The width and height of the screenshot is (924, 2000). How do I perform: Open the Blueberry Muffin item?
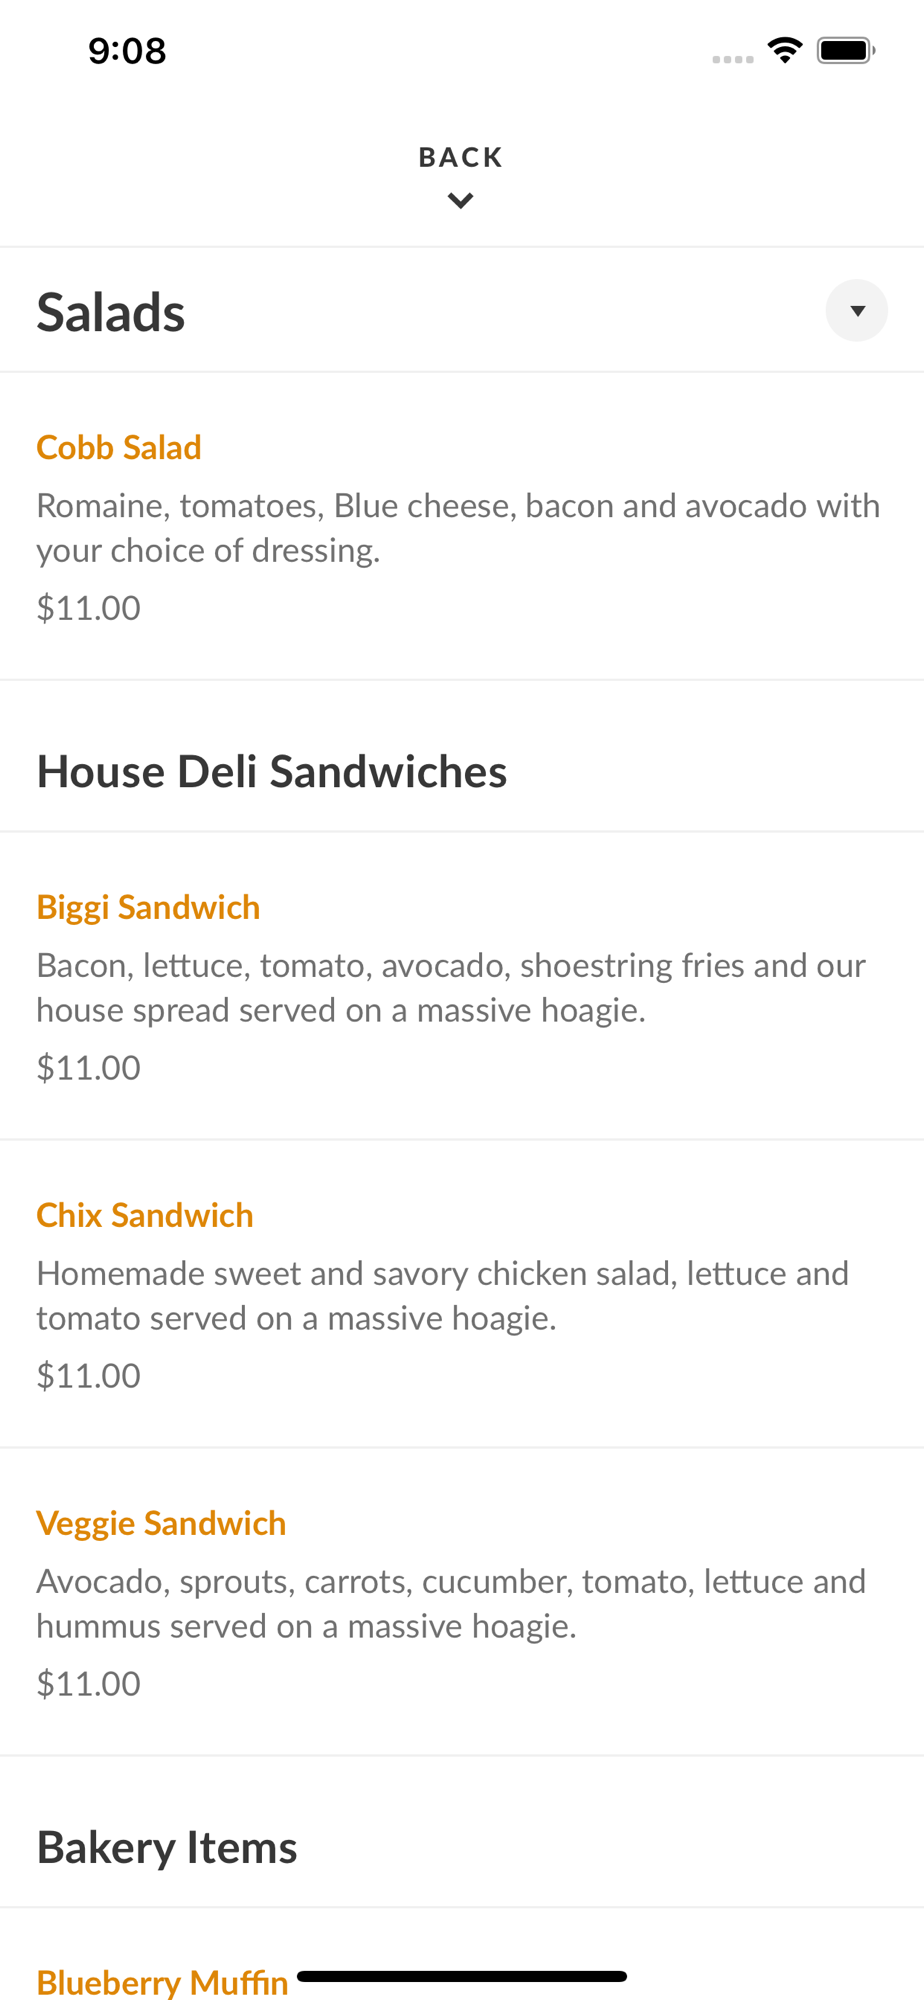click(x=162, y=1981)
